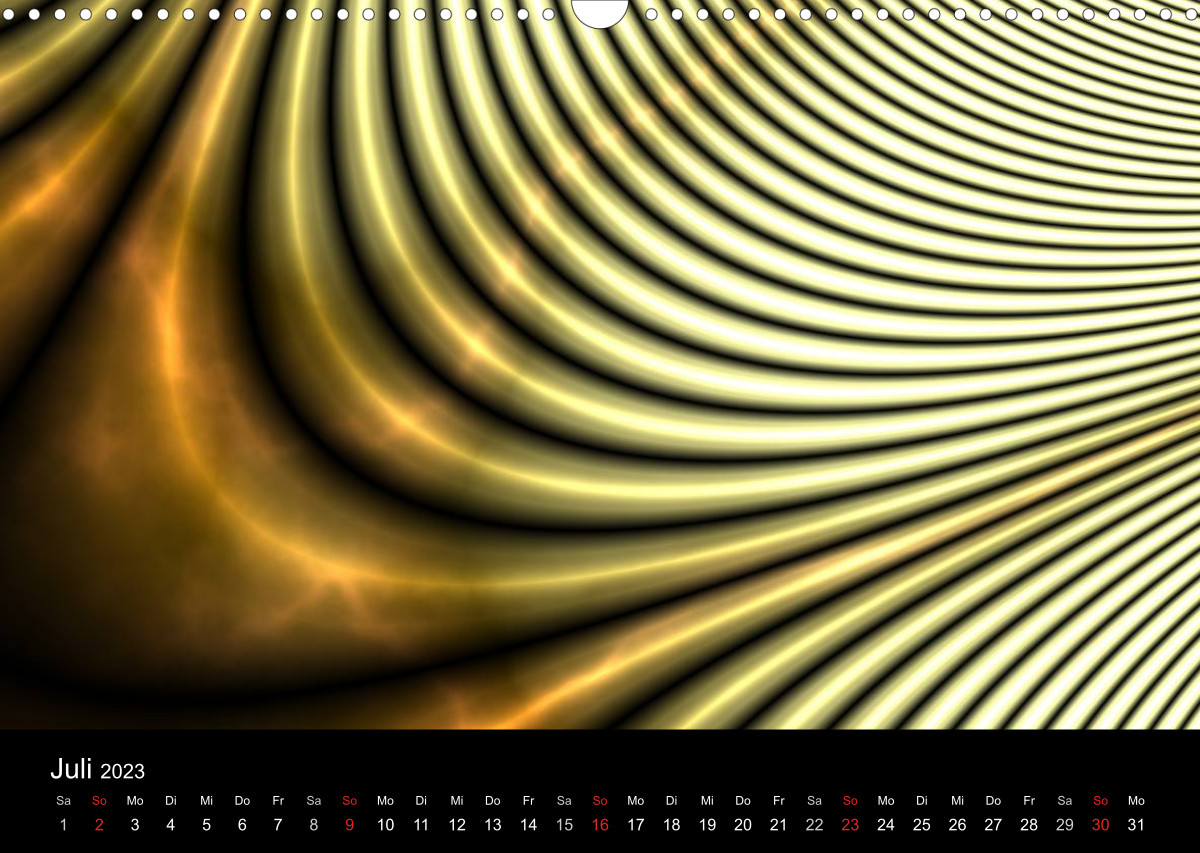Select date 1 in the calendar row
Viewport: 1200px width, 853px height.
(63, 825)
